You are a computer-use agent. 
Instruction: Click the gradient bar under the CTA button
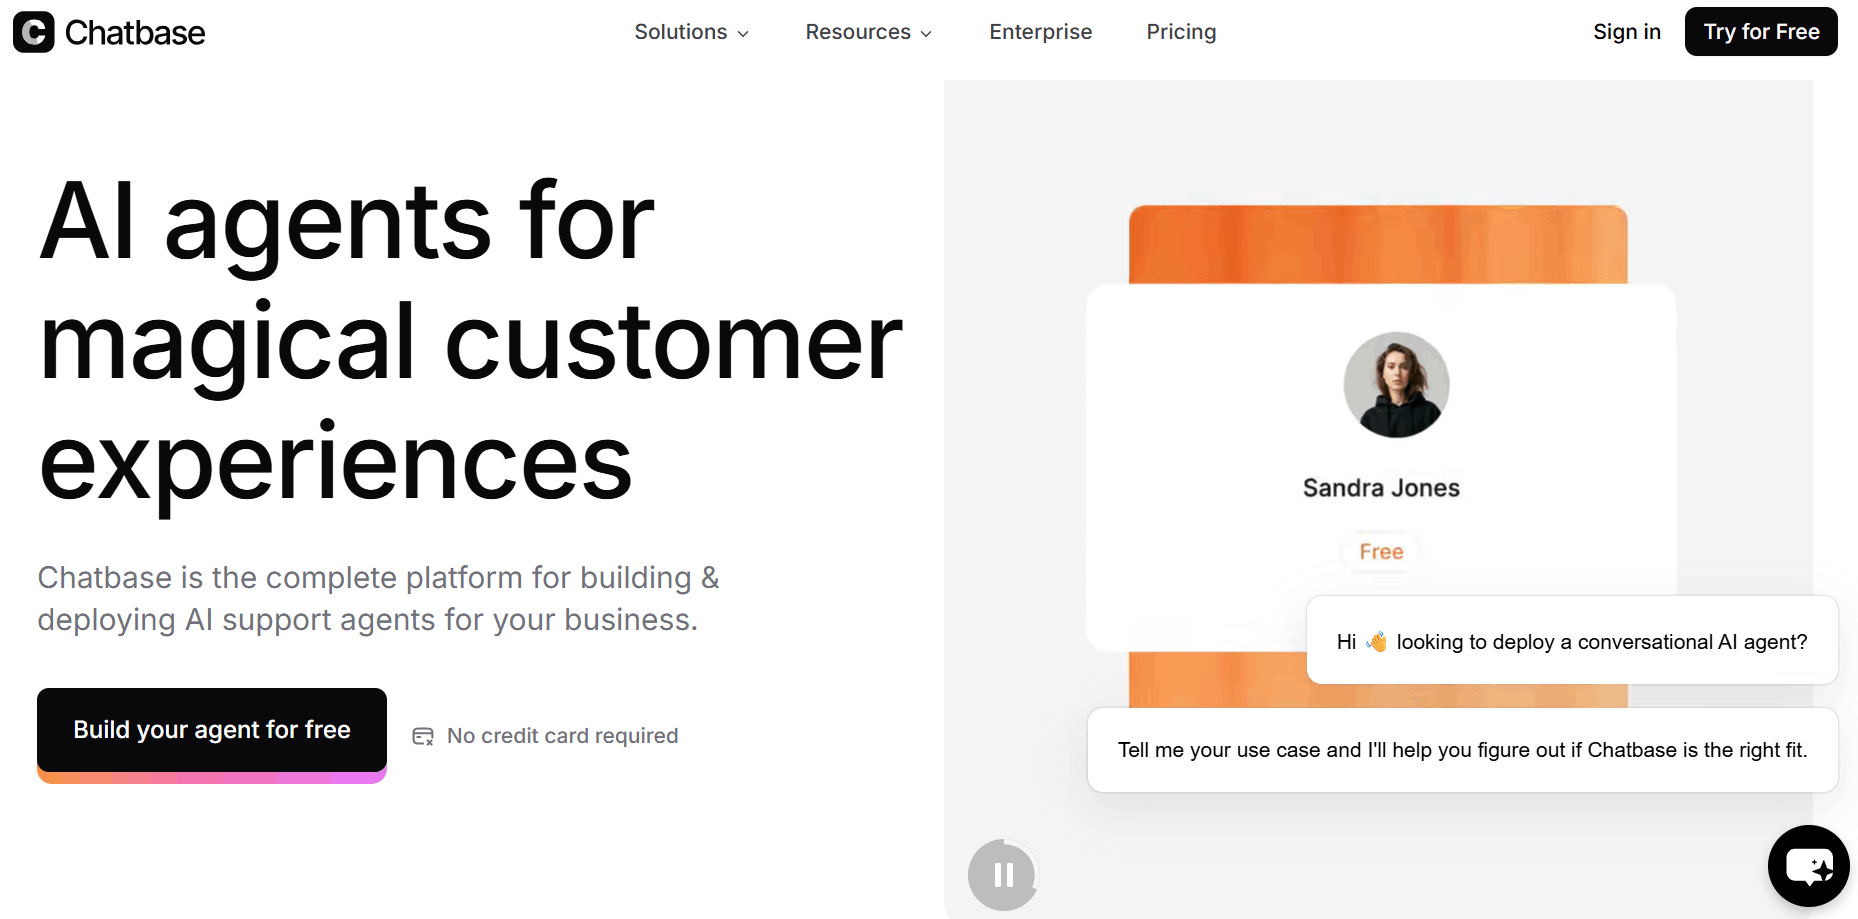(211, 777)
